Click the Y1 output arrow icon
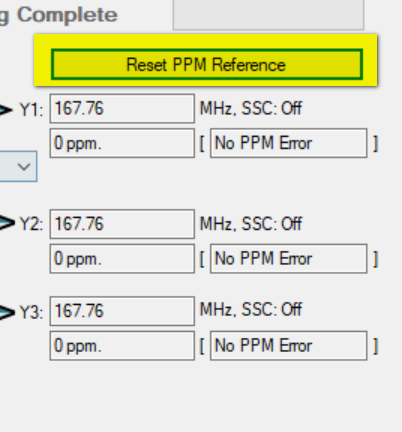 click(6, 110)
